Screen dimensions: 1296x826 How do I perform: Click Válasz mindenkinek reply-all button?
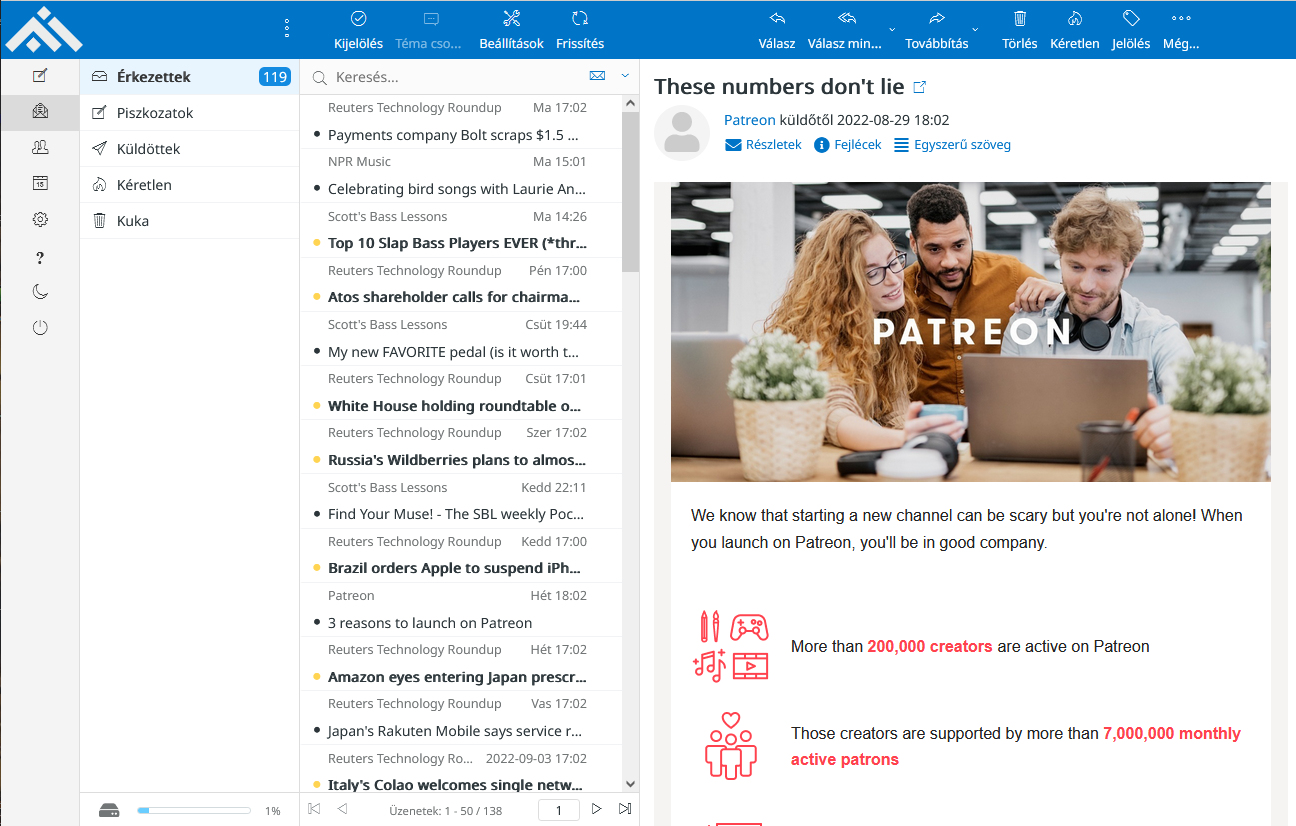845,30
